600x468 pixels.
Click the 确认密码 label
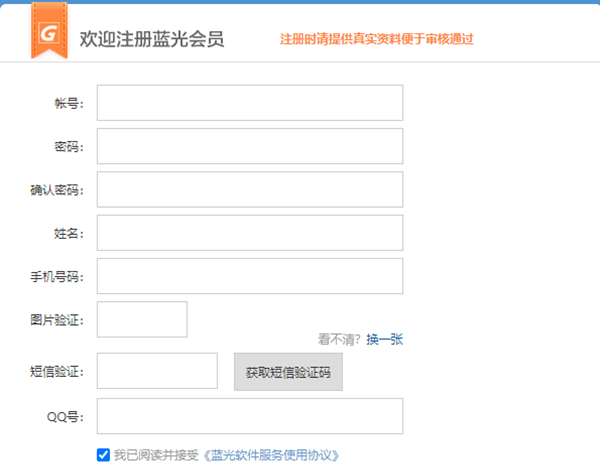coord(57,190)
